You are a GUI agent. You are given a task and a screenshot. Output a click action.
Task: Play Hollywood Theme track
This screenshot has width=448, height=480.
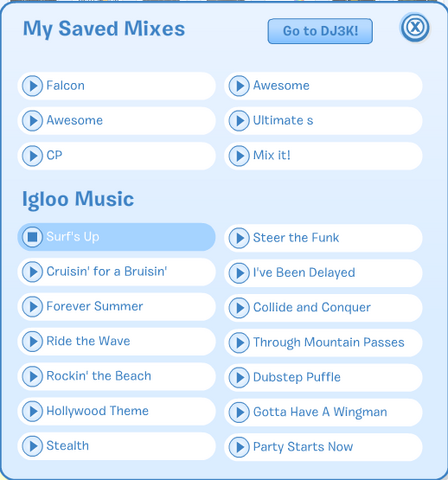point(32,411)
